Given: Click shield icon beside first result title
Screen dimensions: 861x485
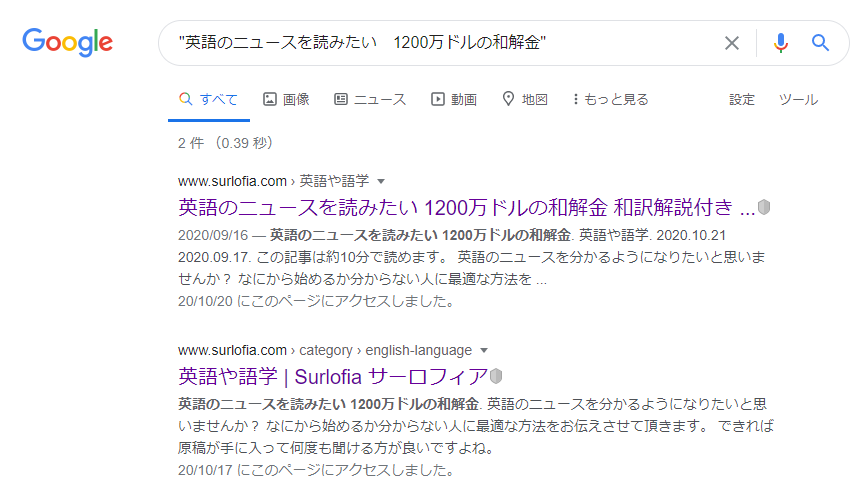Looking at the screenshot, I should tap(765, 208).
